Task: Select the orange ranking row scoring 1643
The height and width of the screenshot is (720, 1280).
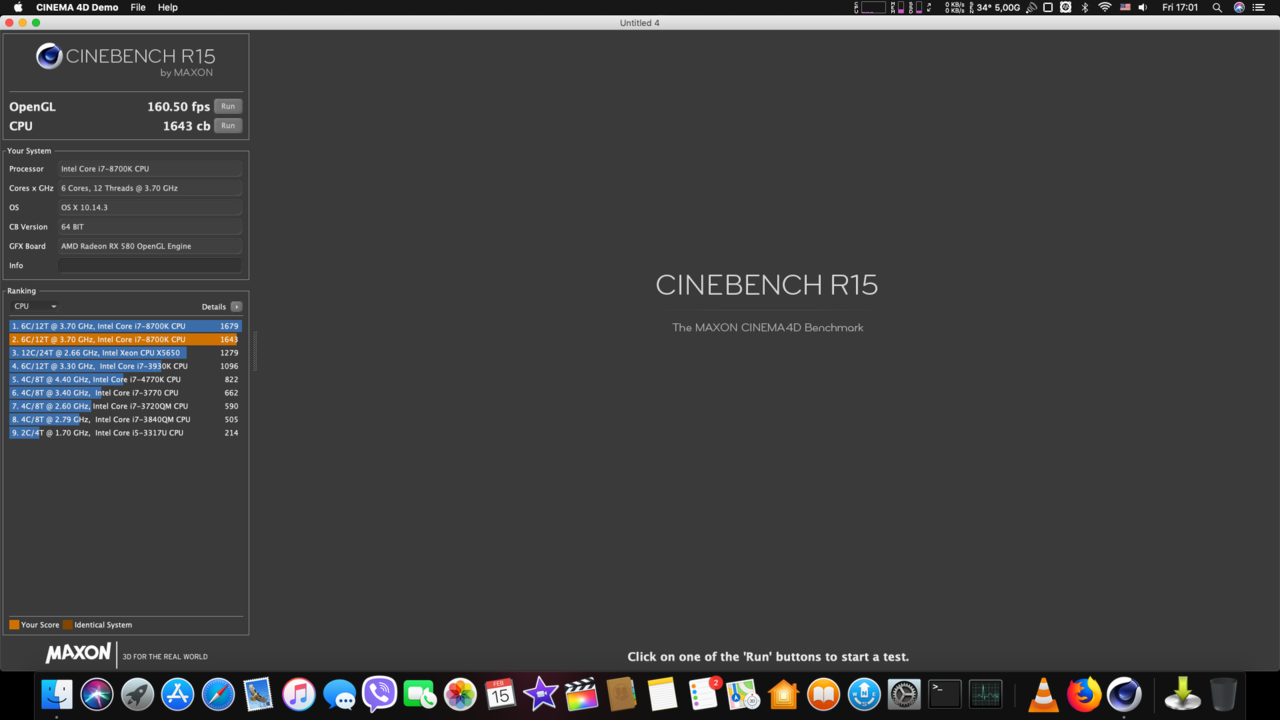Action: [x=126, y=339]
